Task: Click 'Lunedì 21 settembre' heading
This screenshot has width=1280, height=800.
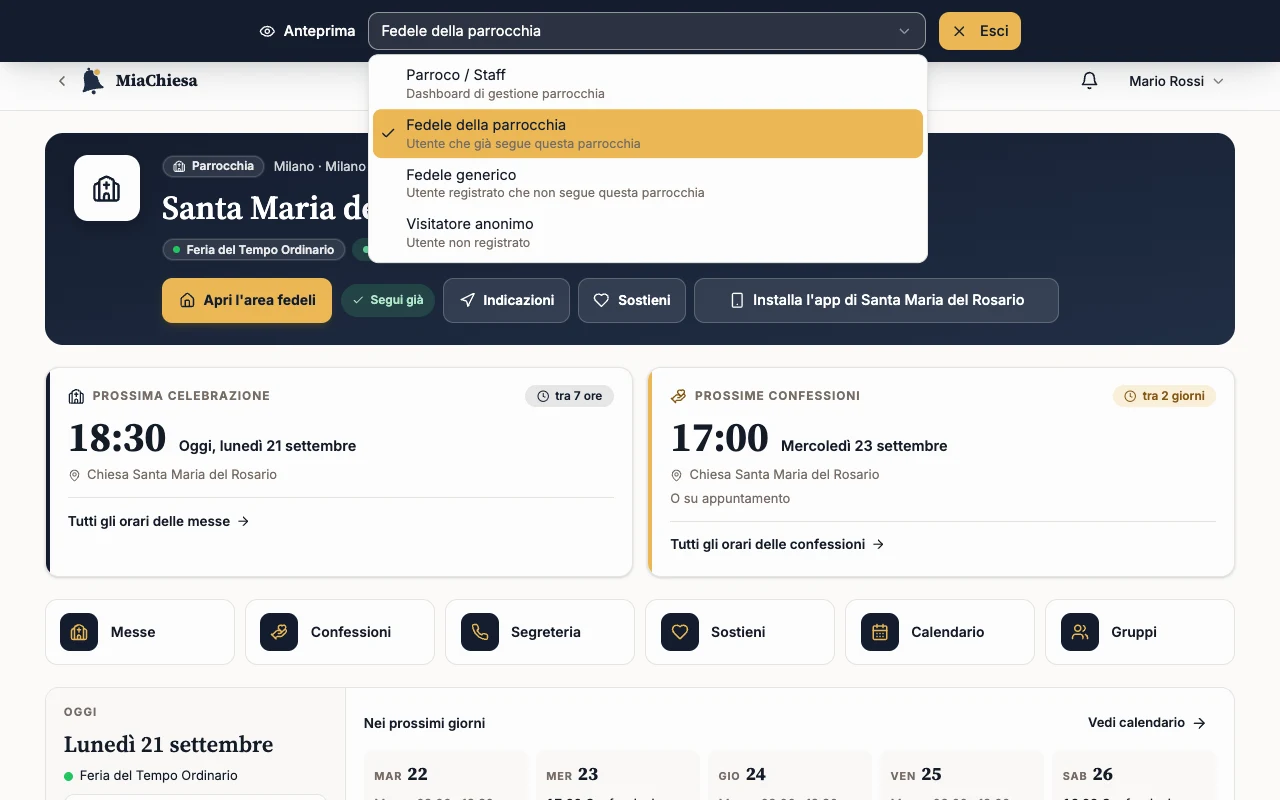Action: (168, 745)
